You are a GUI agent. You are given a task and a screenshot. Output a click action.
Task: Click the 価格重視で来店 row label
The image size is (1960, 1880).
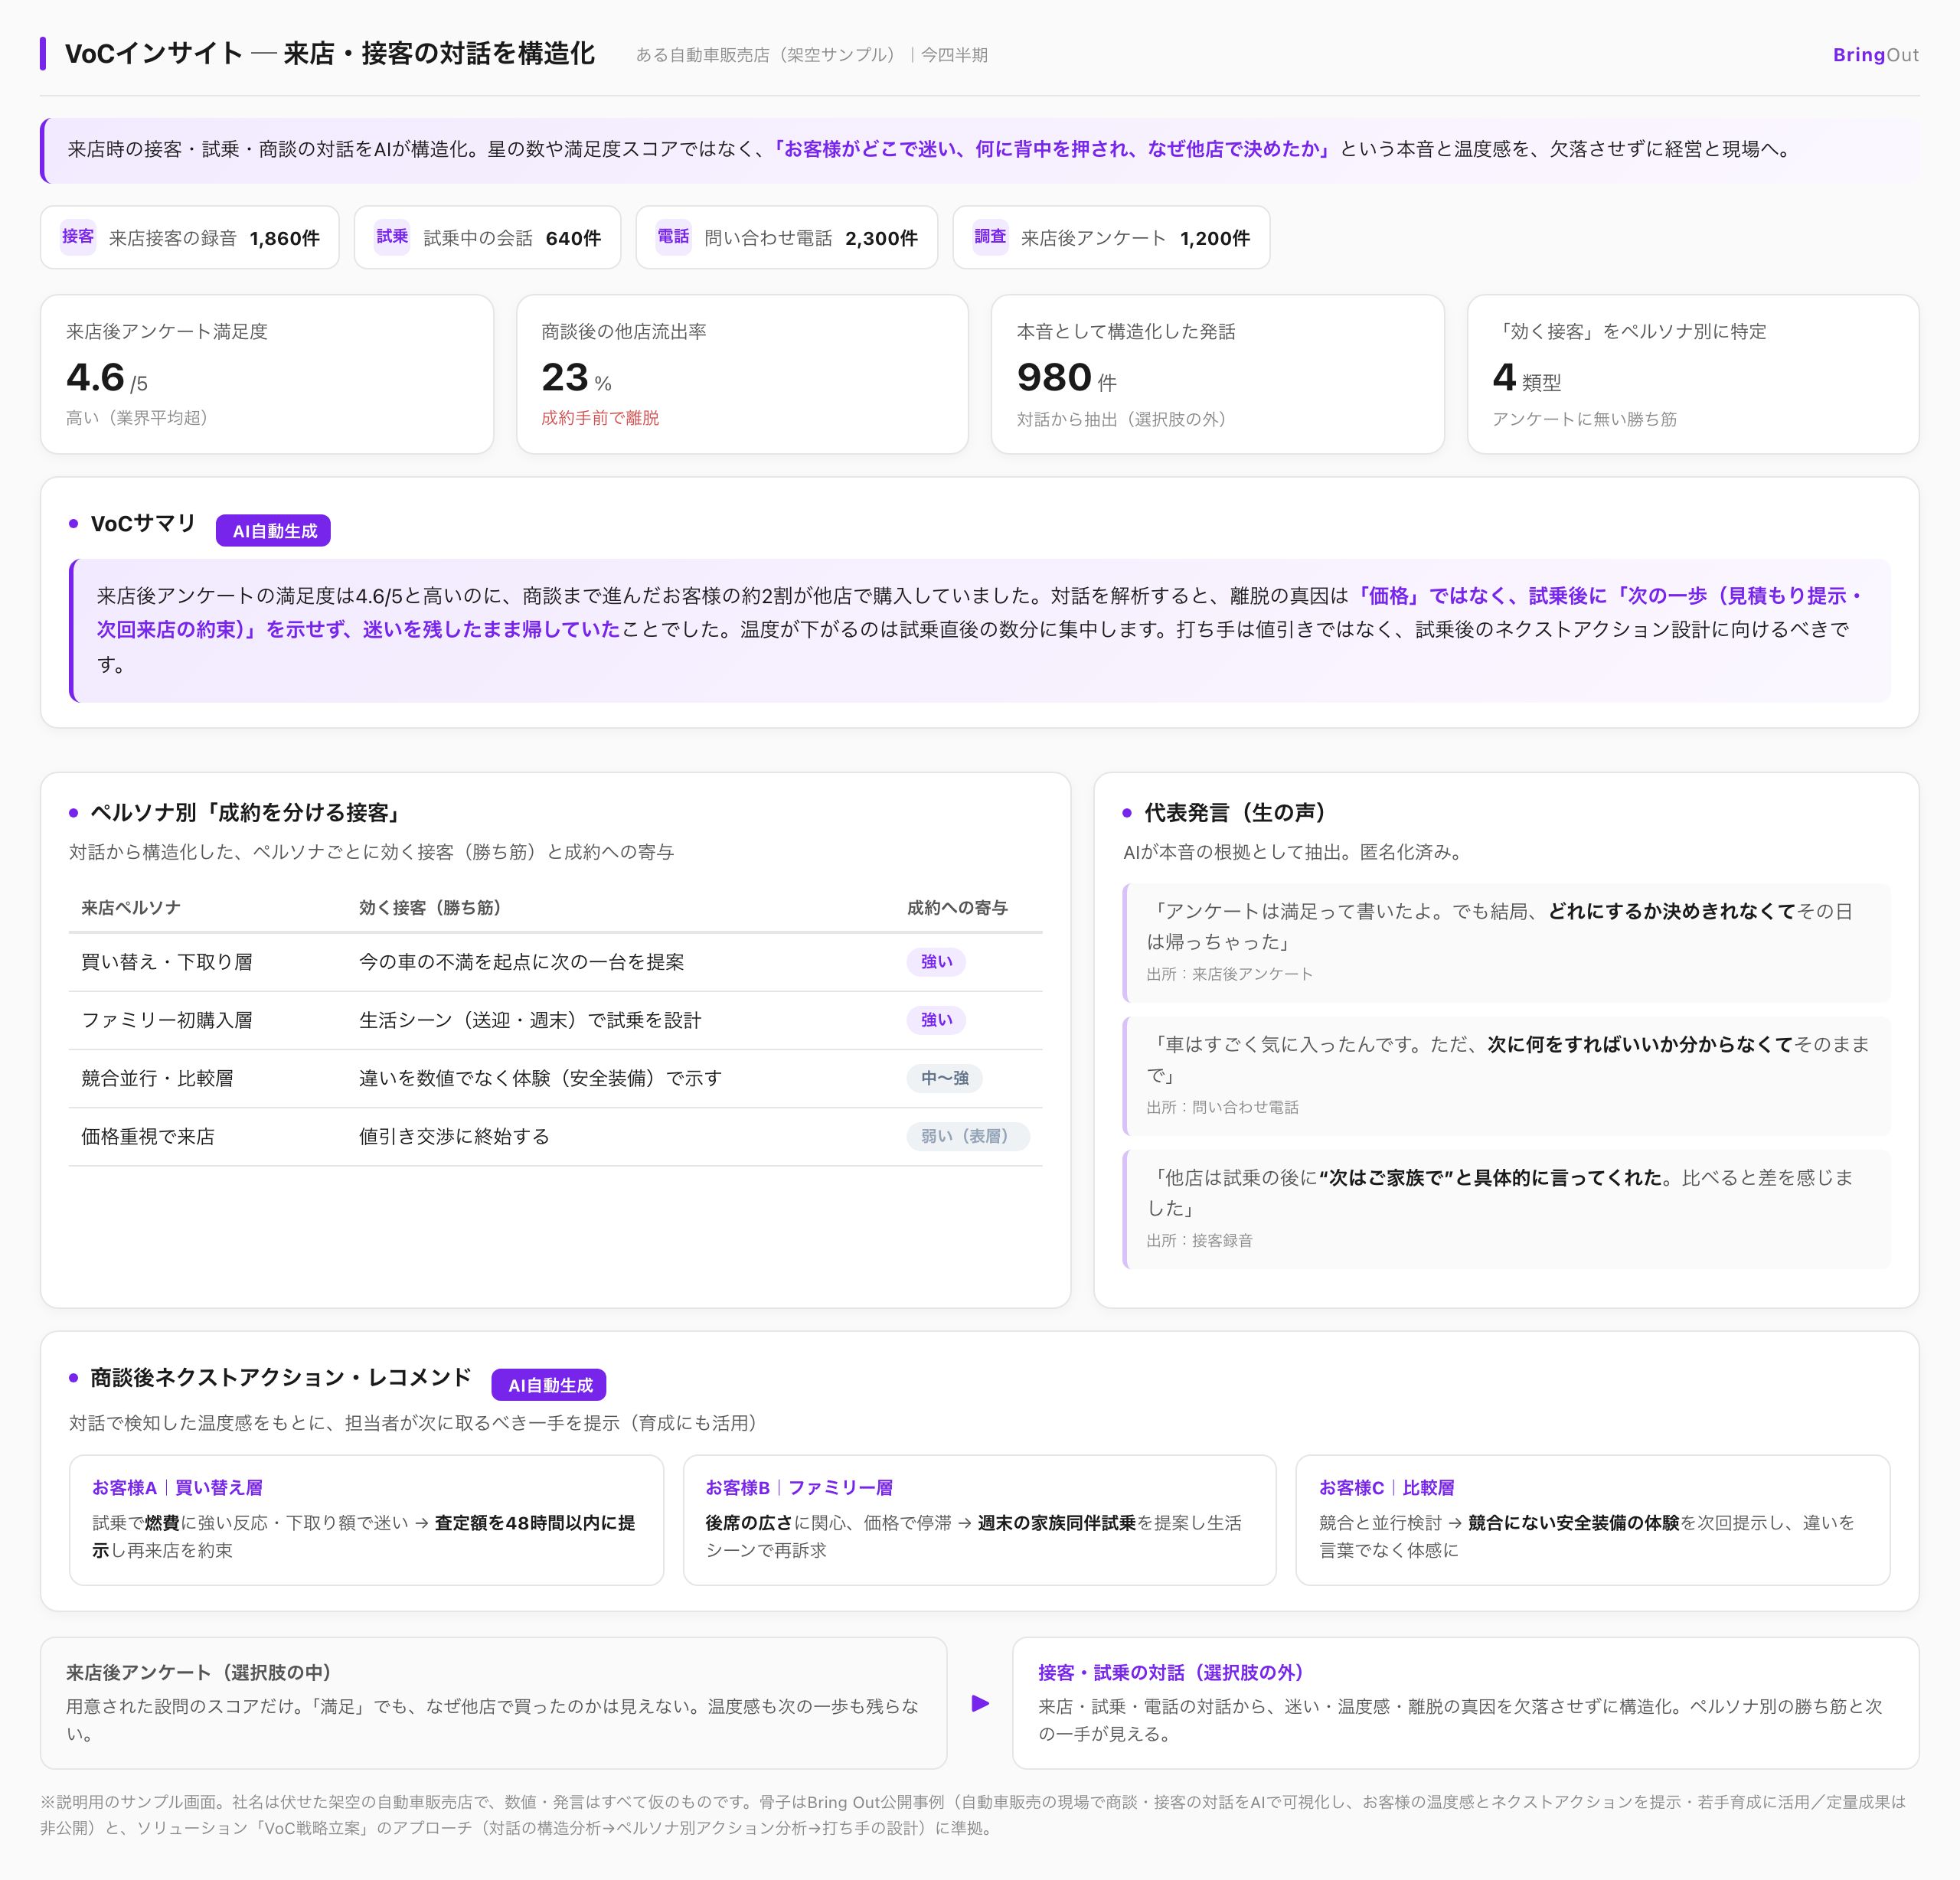tap(148, 1136)
